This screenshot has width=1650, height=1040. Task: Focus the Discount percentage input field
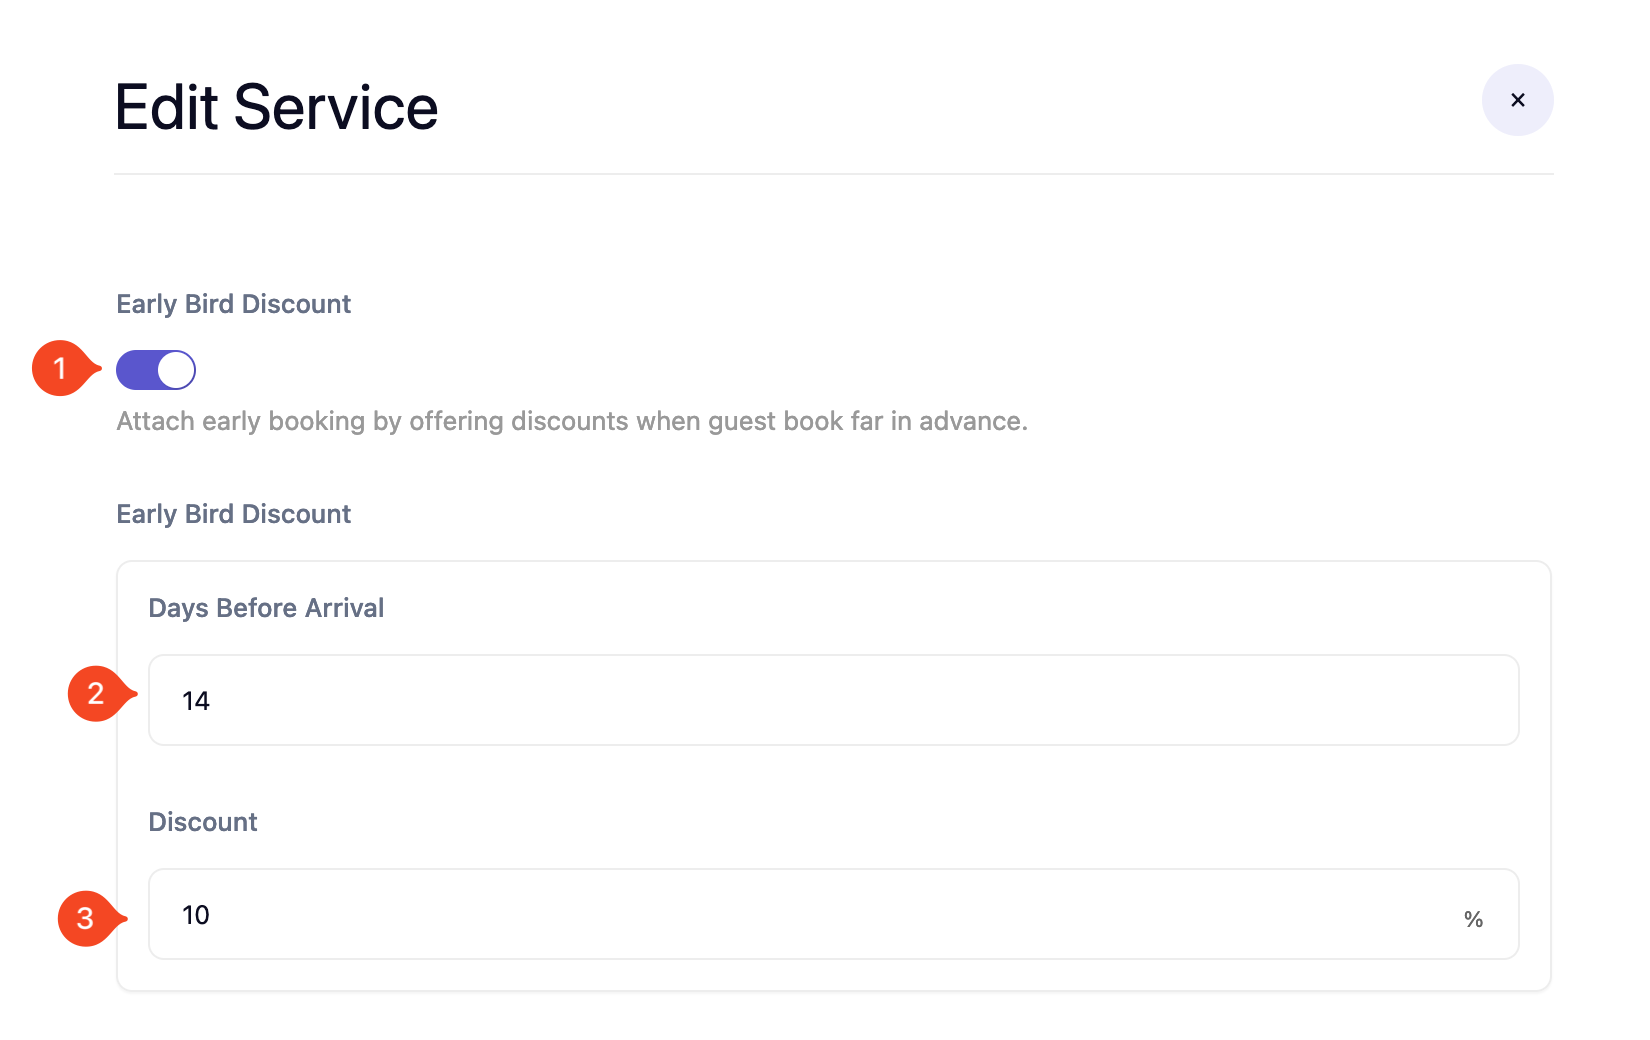click(800, 914)
